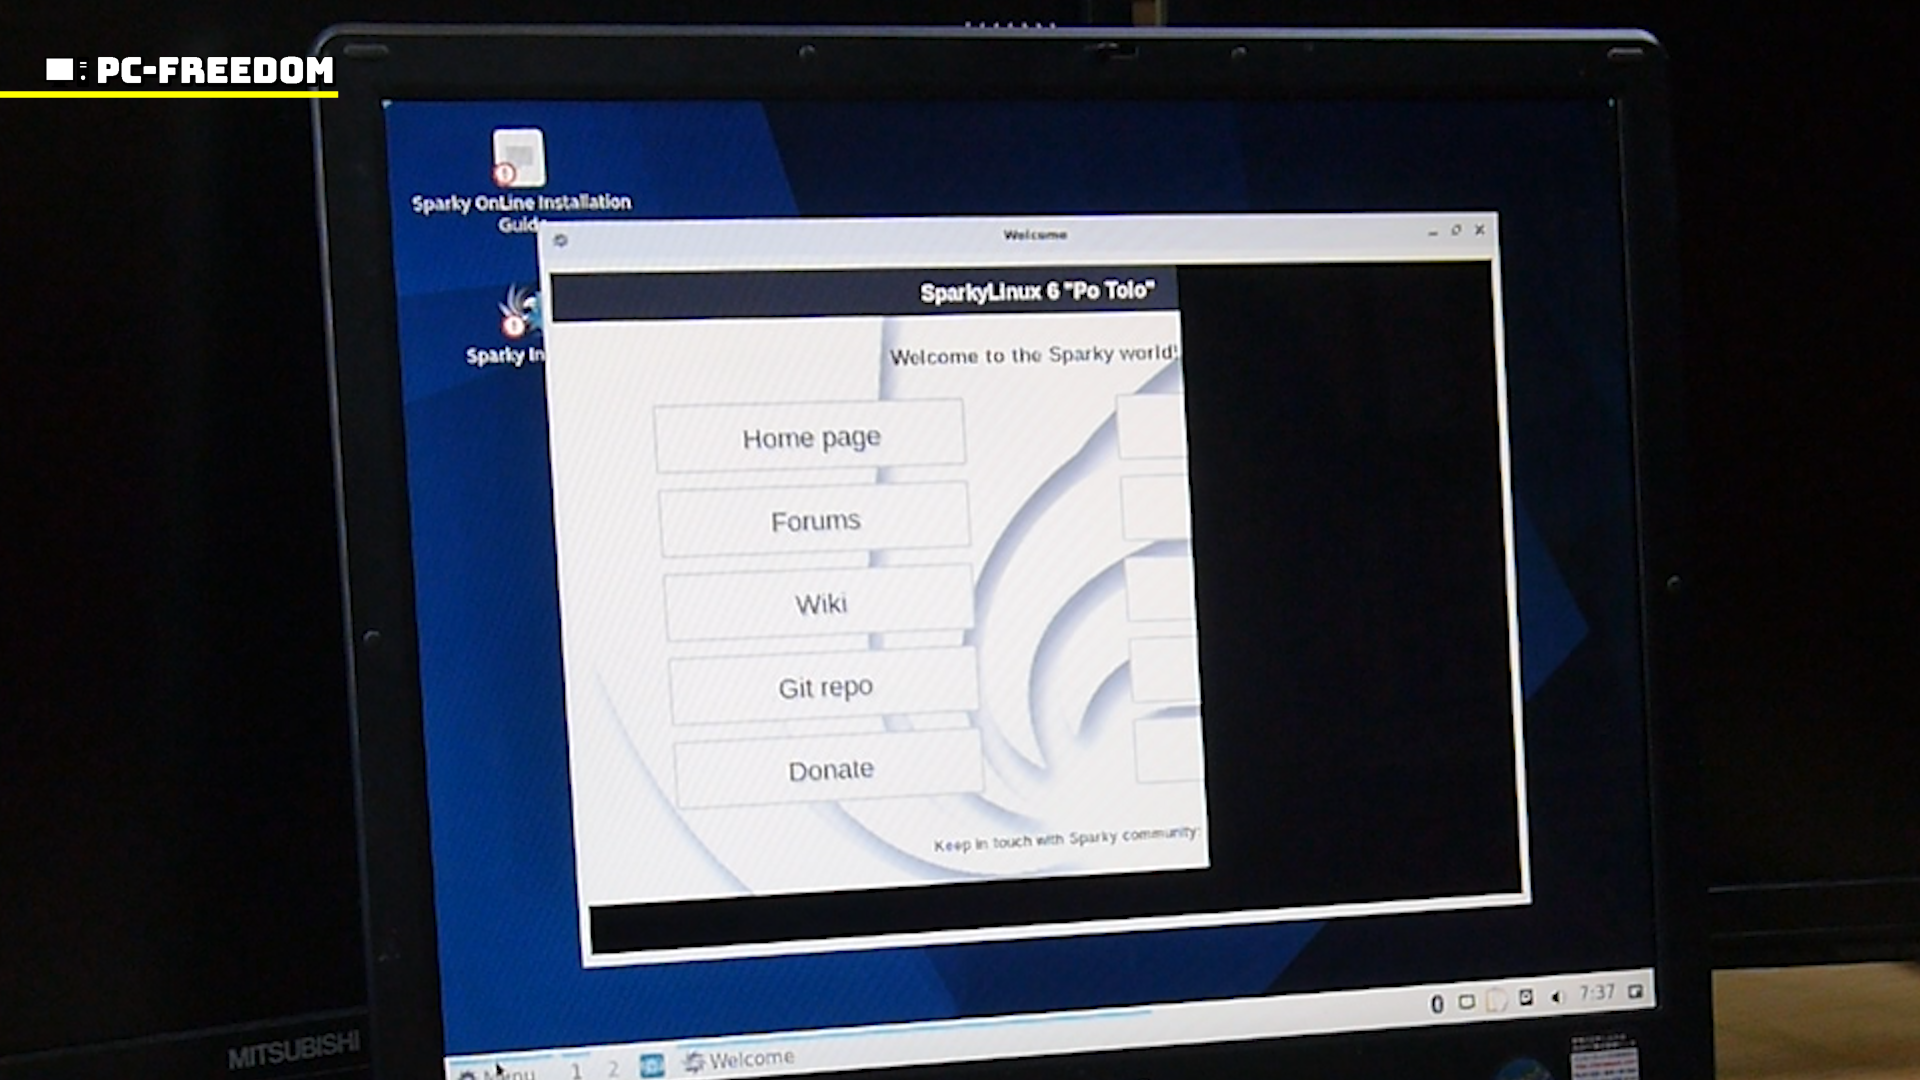This screenshot has height=1080, width=1920.
Task: Click tray icon immediately left of the speaker
Action: tap(1525, 997)
